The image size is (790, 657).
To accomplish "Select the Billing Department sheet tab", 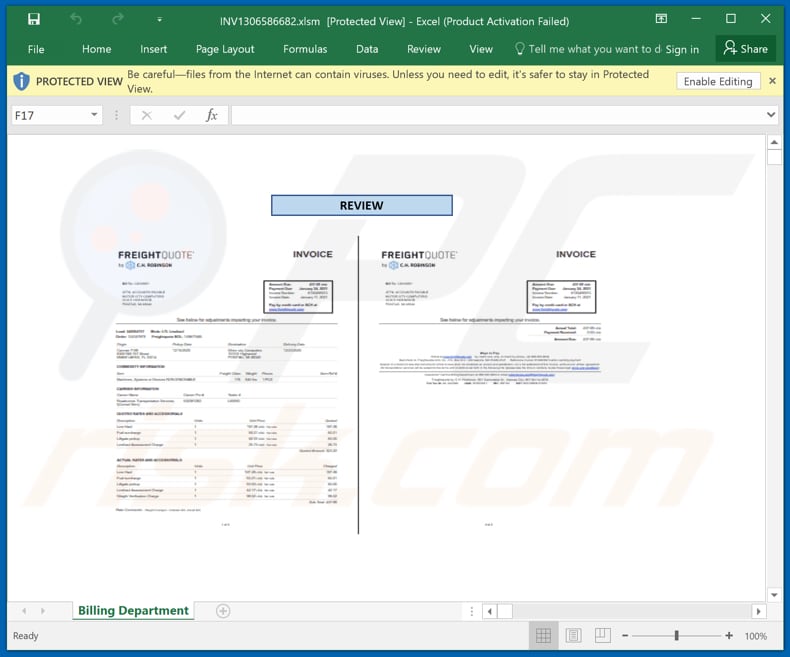I will point(133,611).
